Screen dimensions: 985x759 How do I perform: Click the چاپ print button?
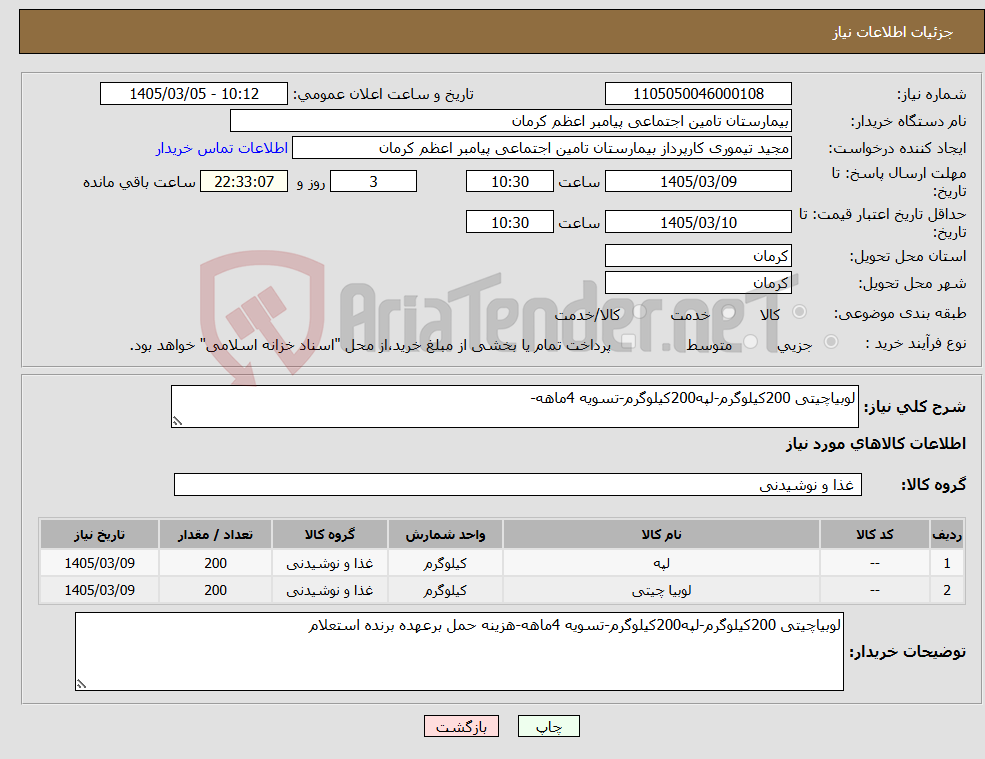point(548,726)
